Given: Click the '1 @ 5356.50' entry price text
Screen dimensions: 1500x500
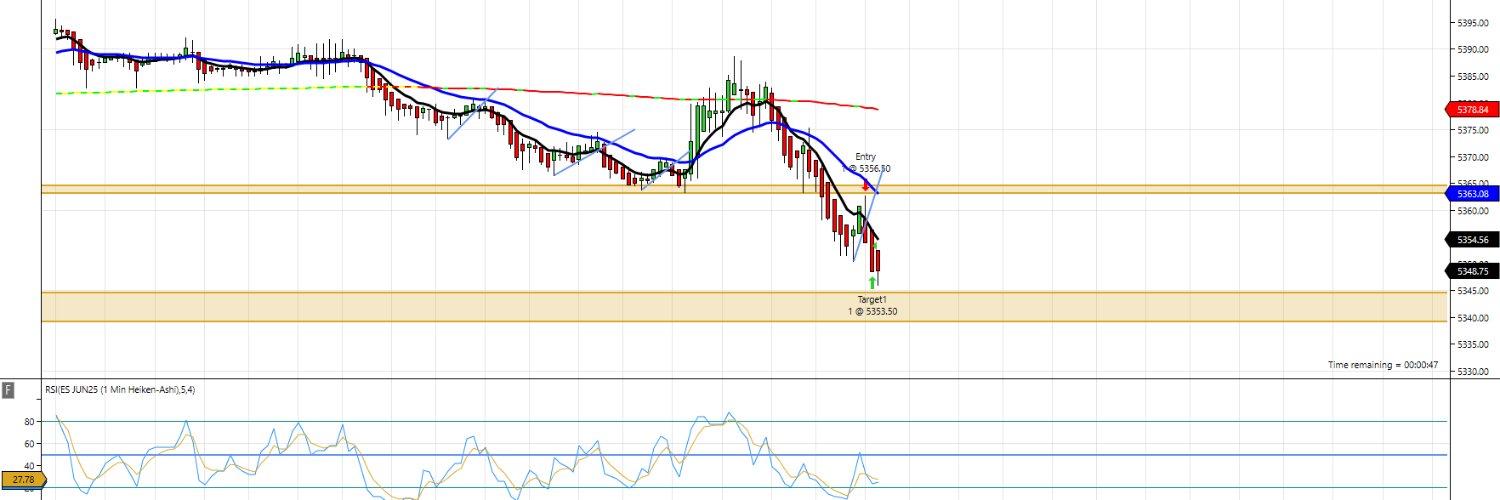Looking at the screenshot, I should pos(868,169).
